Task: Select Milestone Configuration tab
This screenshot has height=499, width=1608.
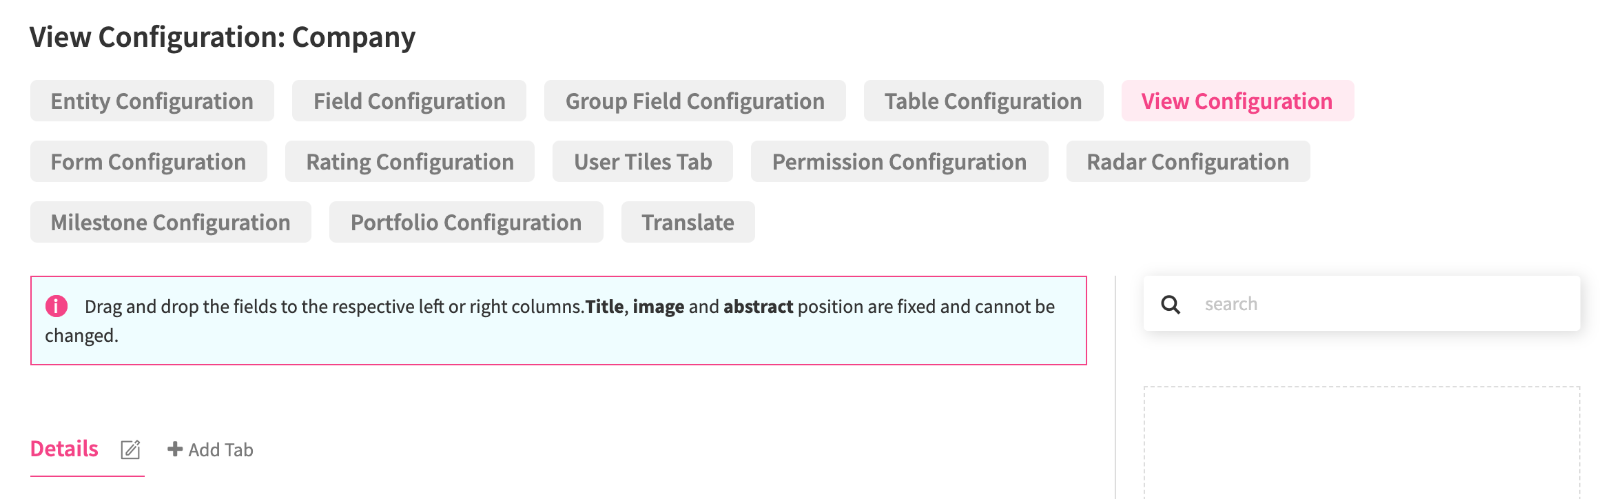Action: pyautogui.click(x=171, y=222)
